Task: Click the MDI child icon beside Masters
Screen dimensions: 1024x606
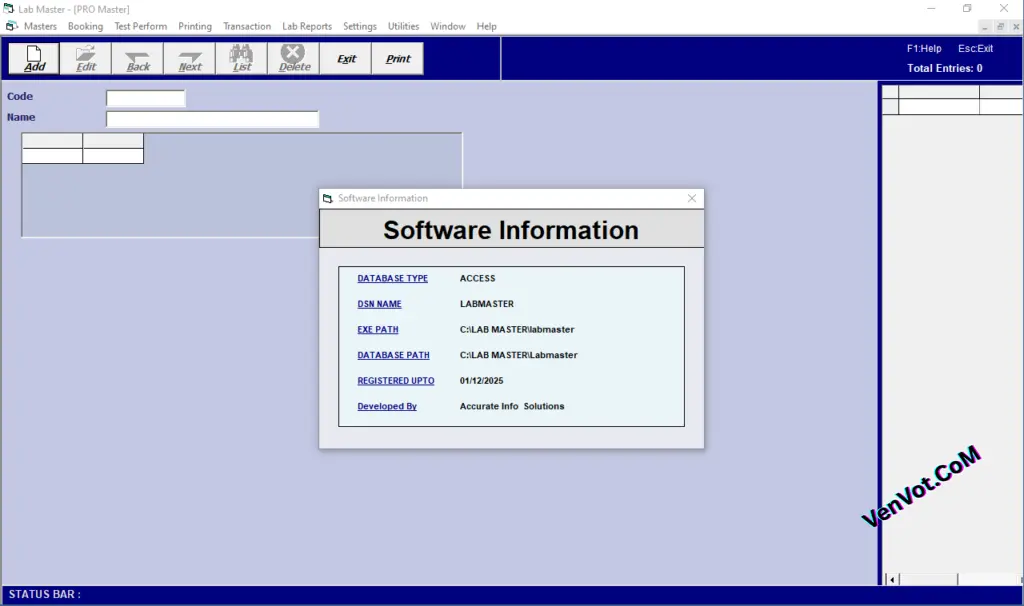Action: [x=11, y=26]
